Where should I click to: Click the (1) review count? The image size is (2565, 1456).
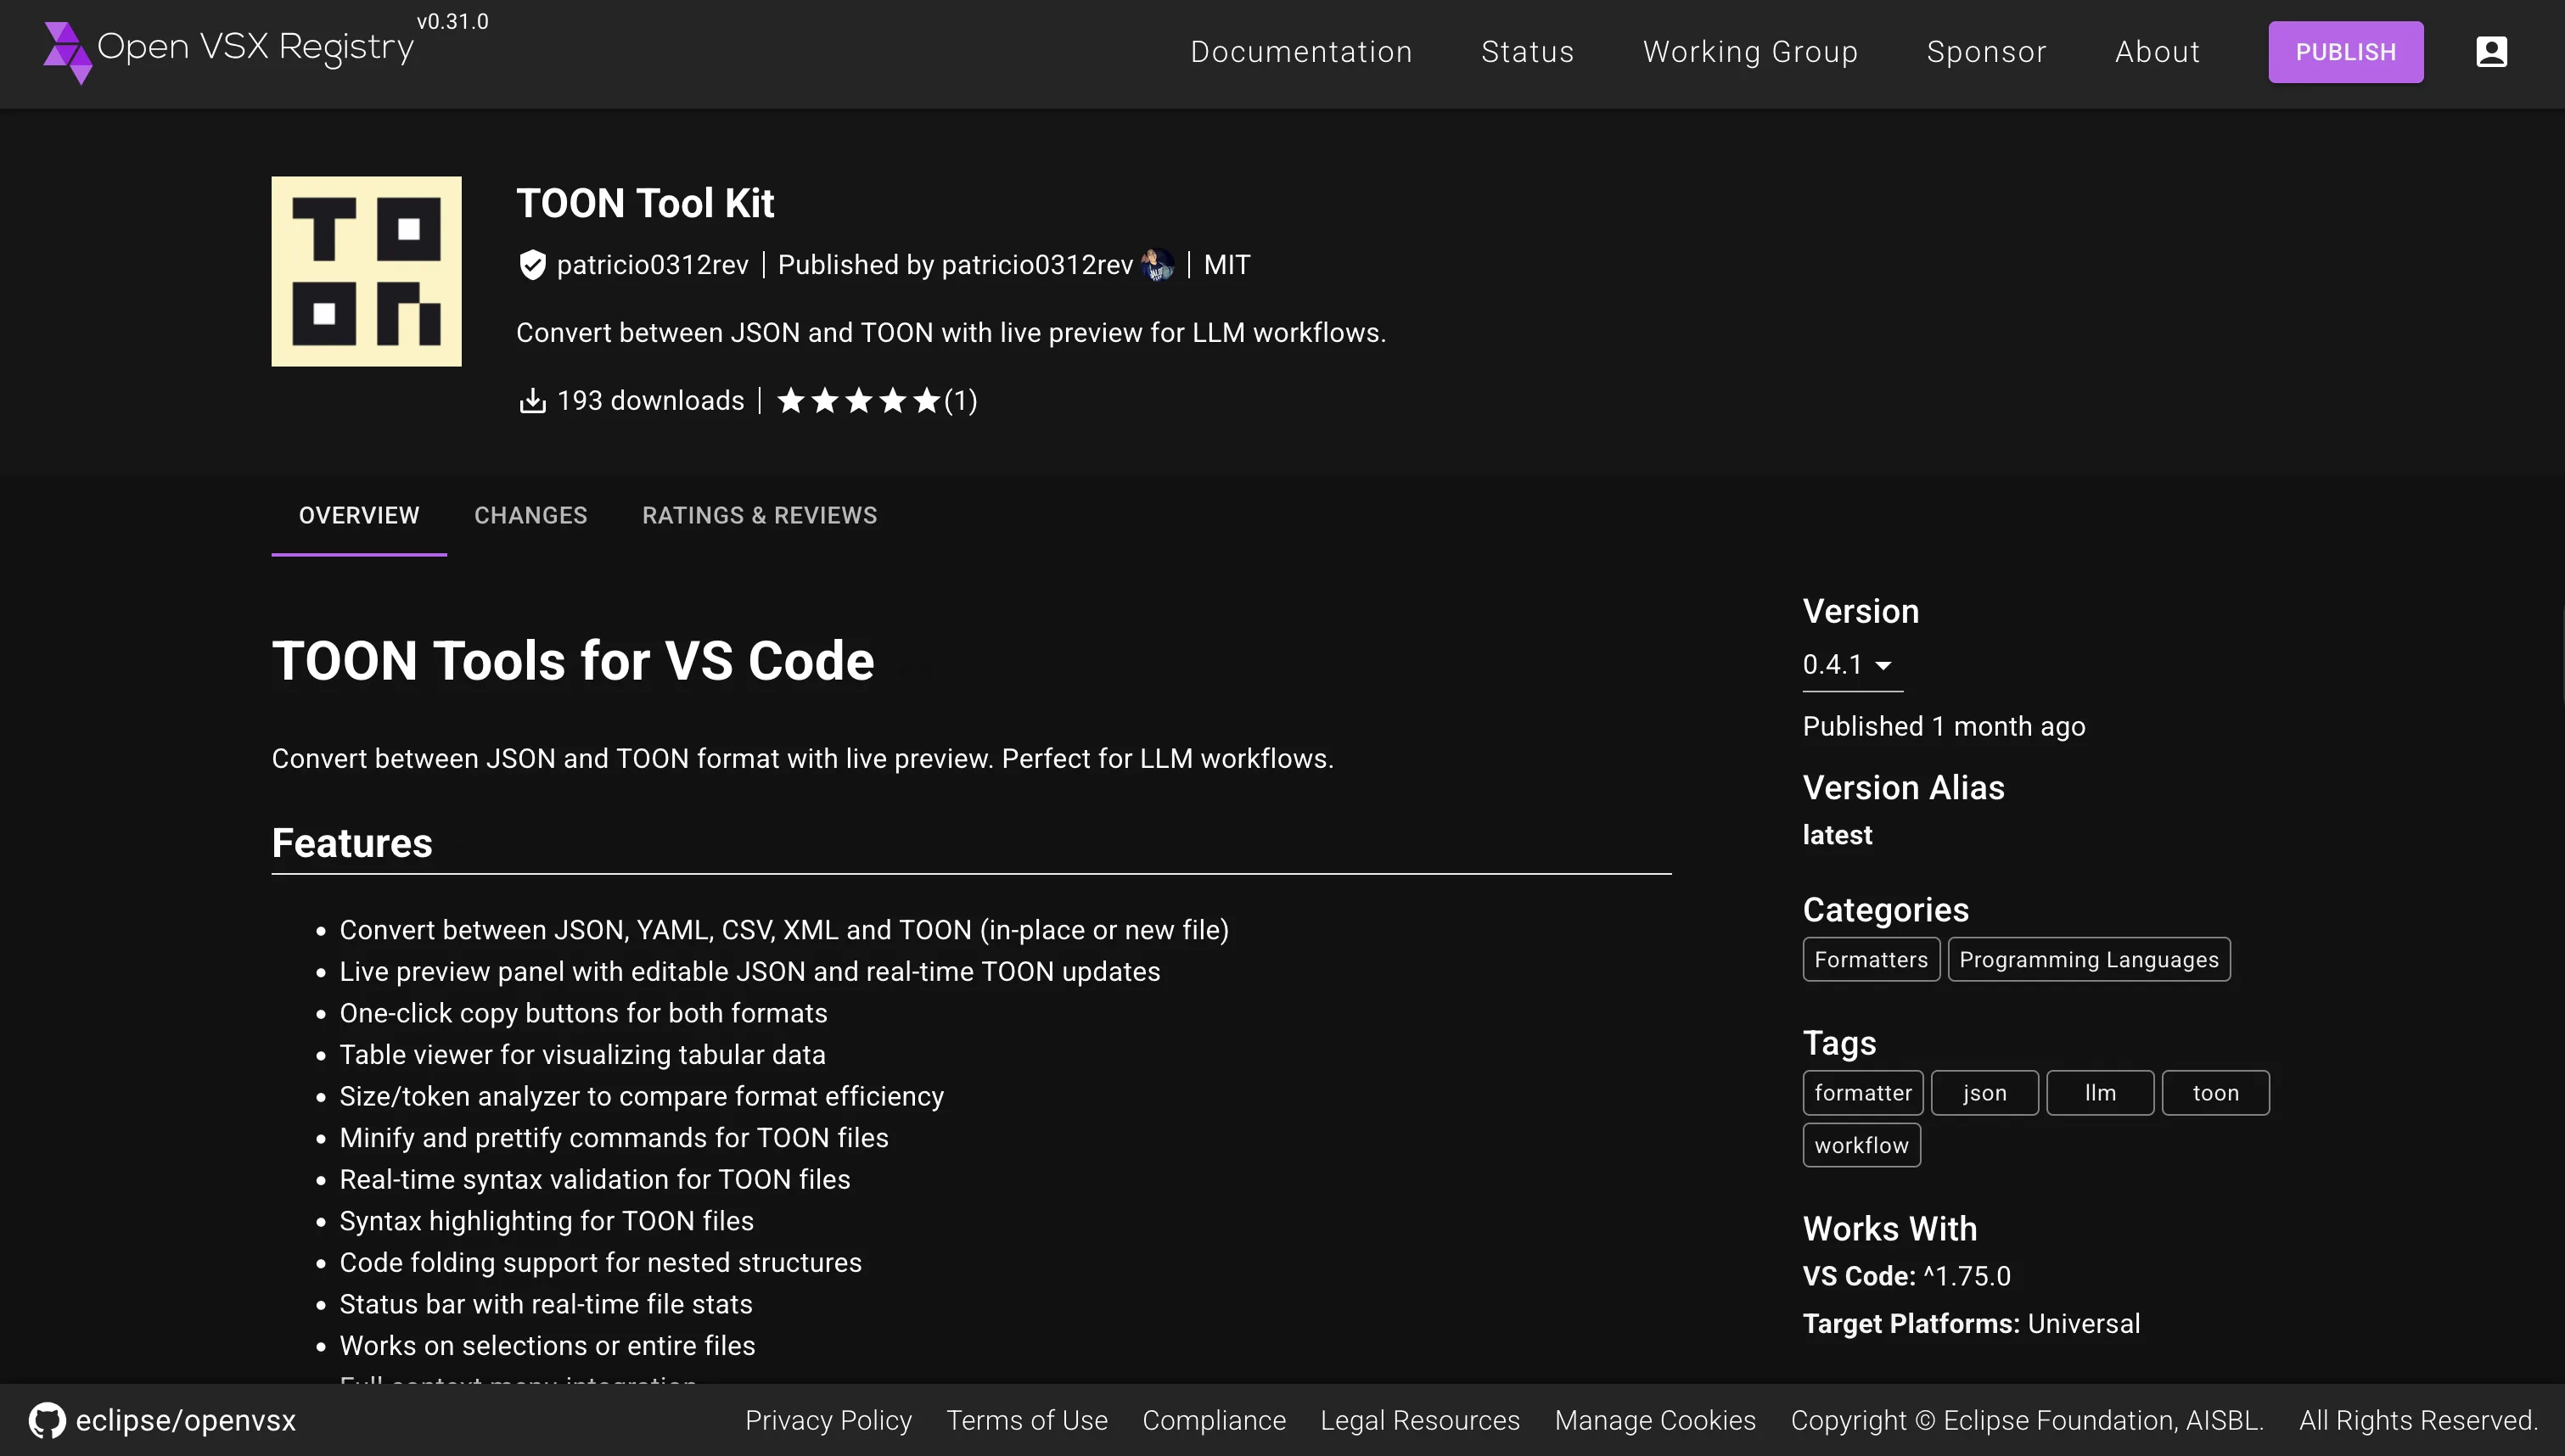pyautogui.click(x=960, y=401)
